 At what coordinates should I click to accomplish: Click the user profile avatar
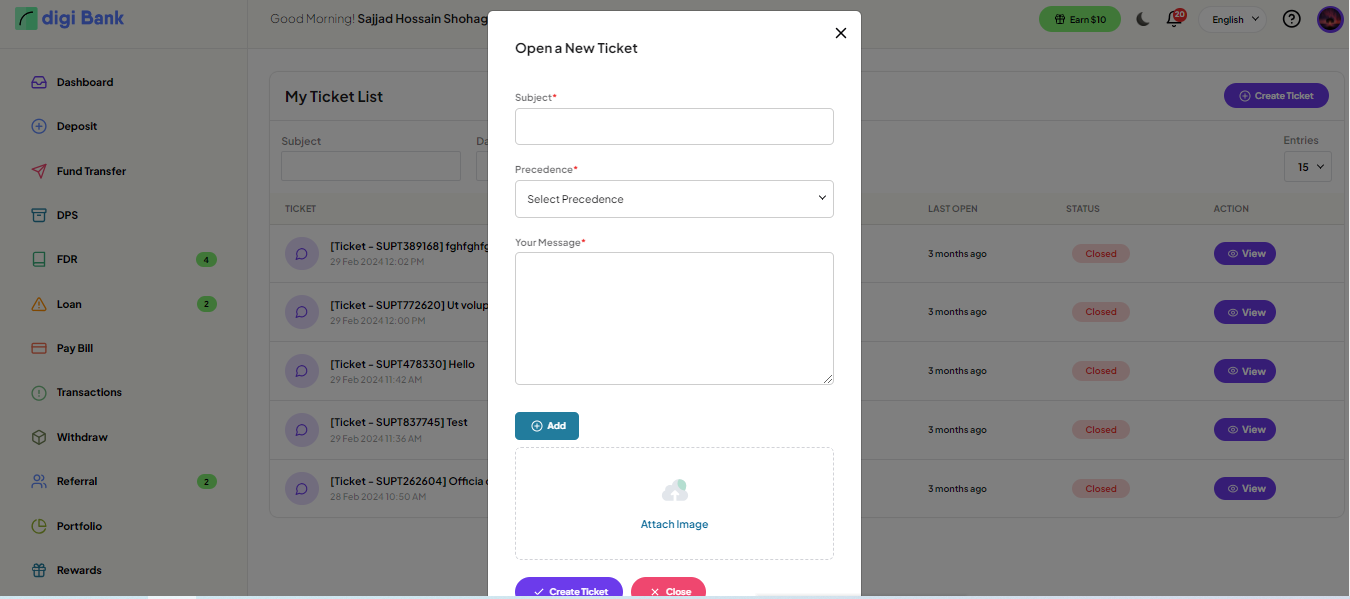(1329, 19)
